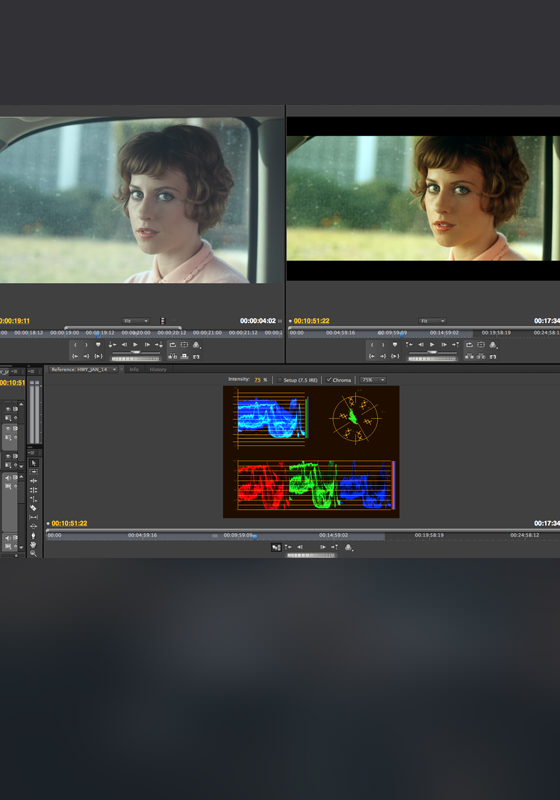Go to In point in Source monitor

(75, 356)
